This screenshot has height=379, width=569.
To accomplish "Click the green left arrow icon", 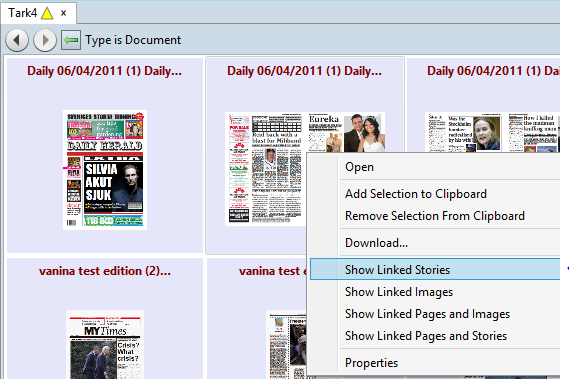I will pyautogui.click(x=71, y=40).
